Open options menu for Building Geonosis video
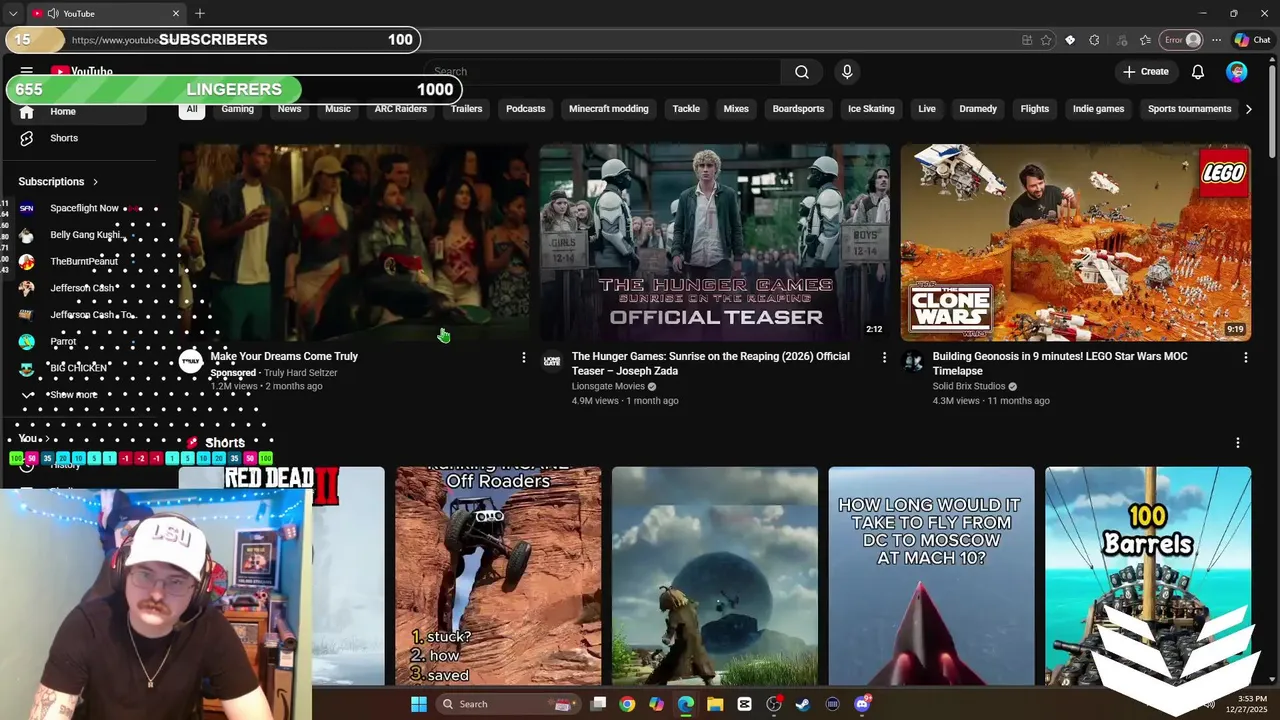This screenshot has width=1280, height=720. [1245, 357]
